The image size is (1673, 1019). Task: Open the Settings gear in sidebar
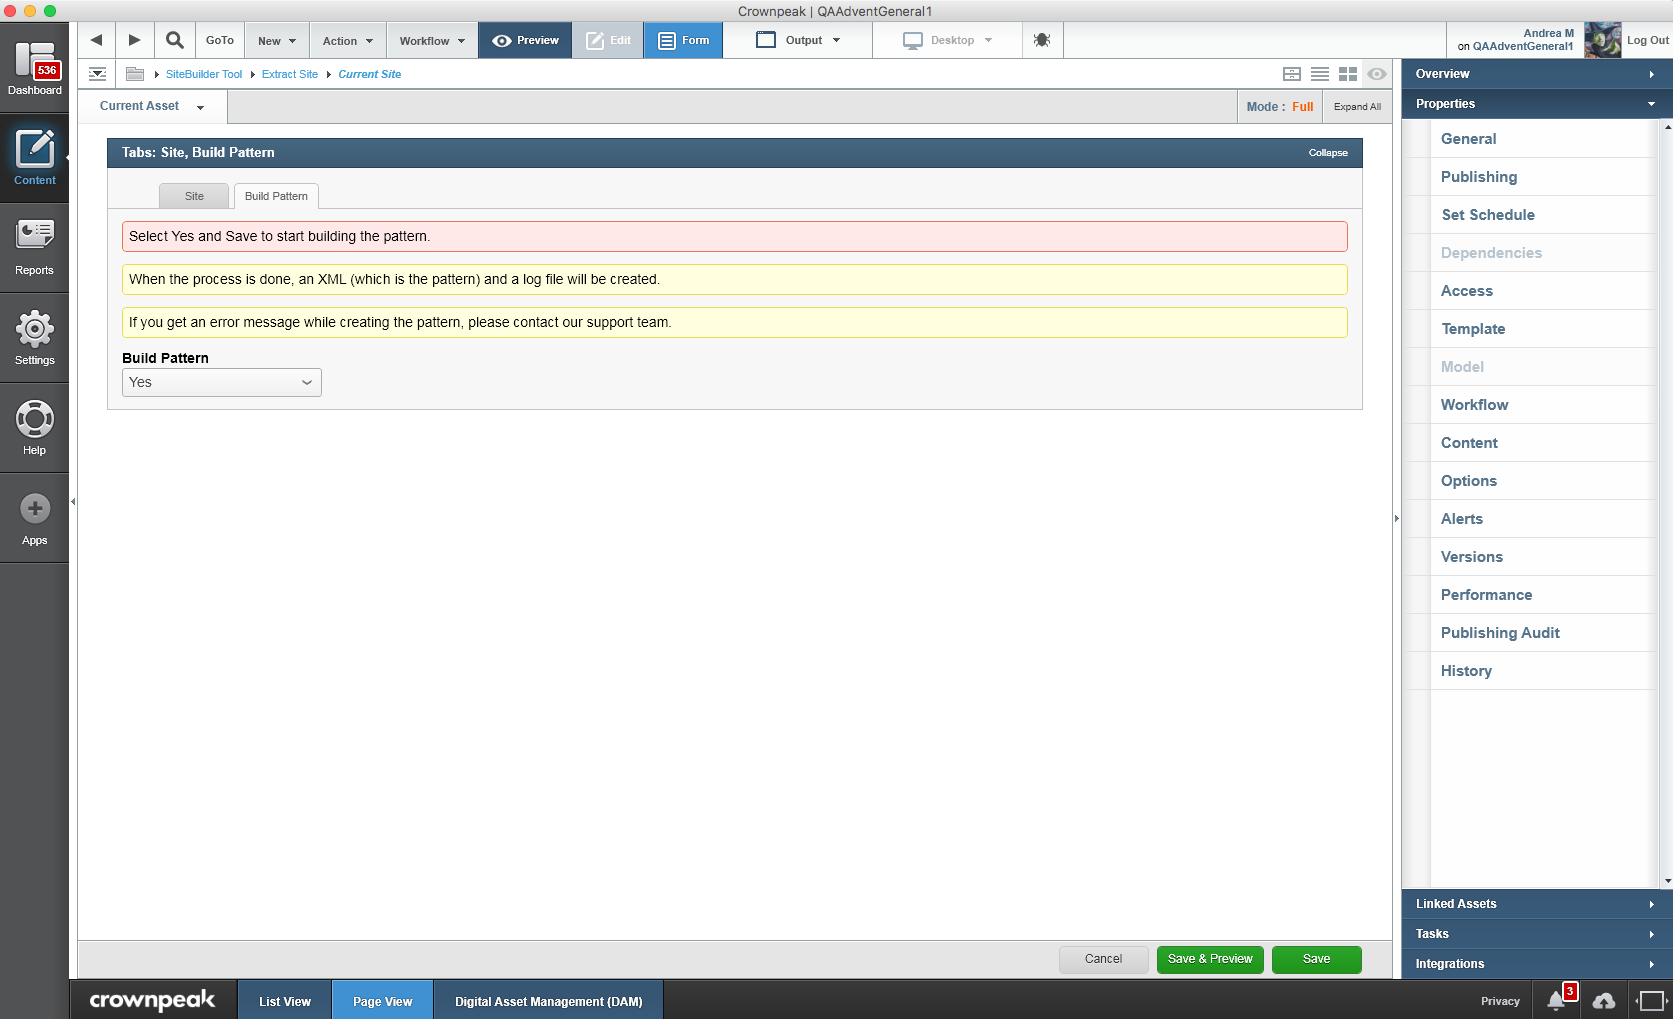click(x=34, y=338)
